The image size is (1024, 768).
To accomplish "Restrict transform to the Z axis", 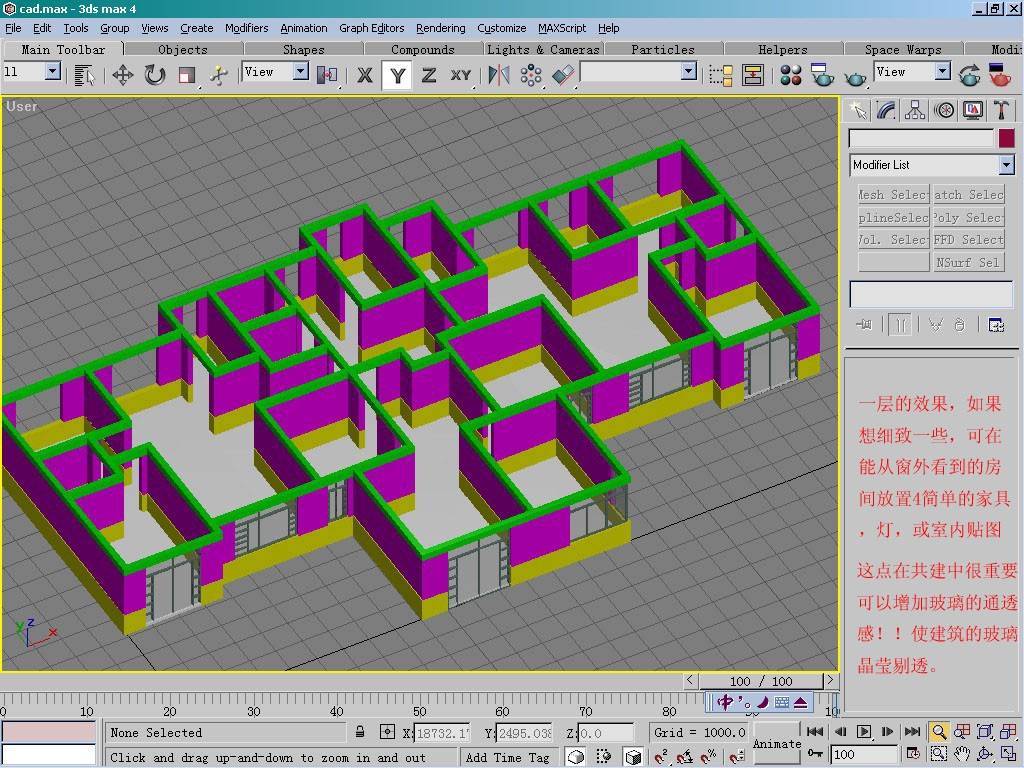I will (429, 75).
